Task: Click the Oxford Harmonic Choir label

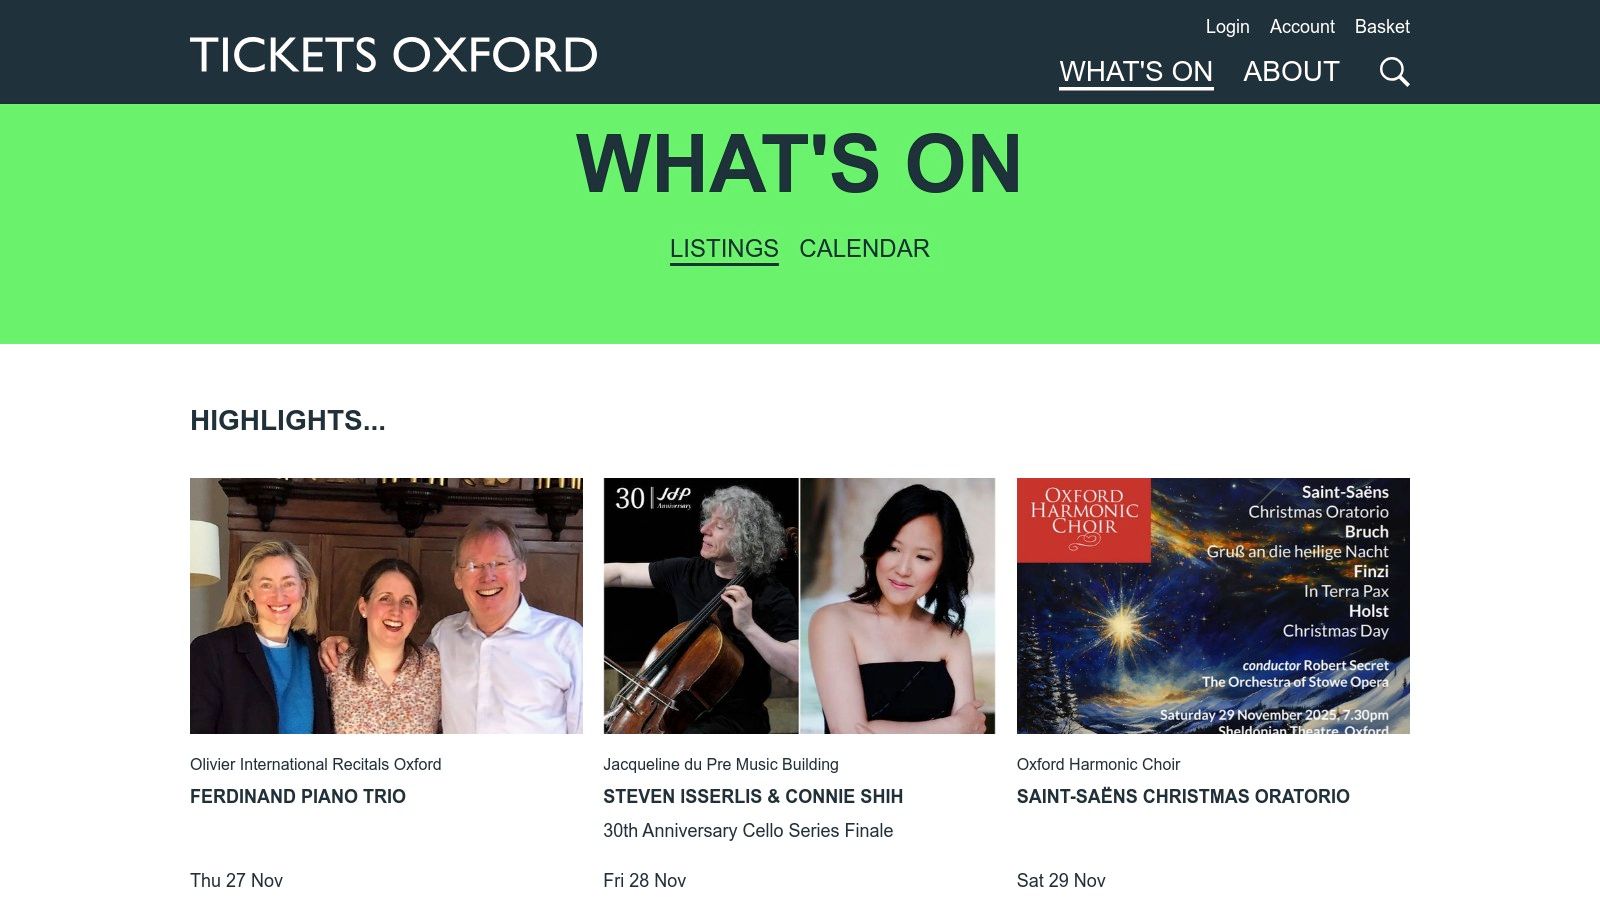Action: [x=1097, y=764]
